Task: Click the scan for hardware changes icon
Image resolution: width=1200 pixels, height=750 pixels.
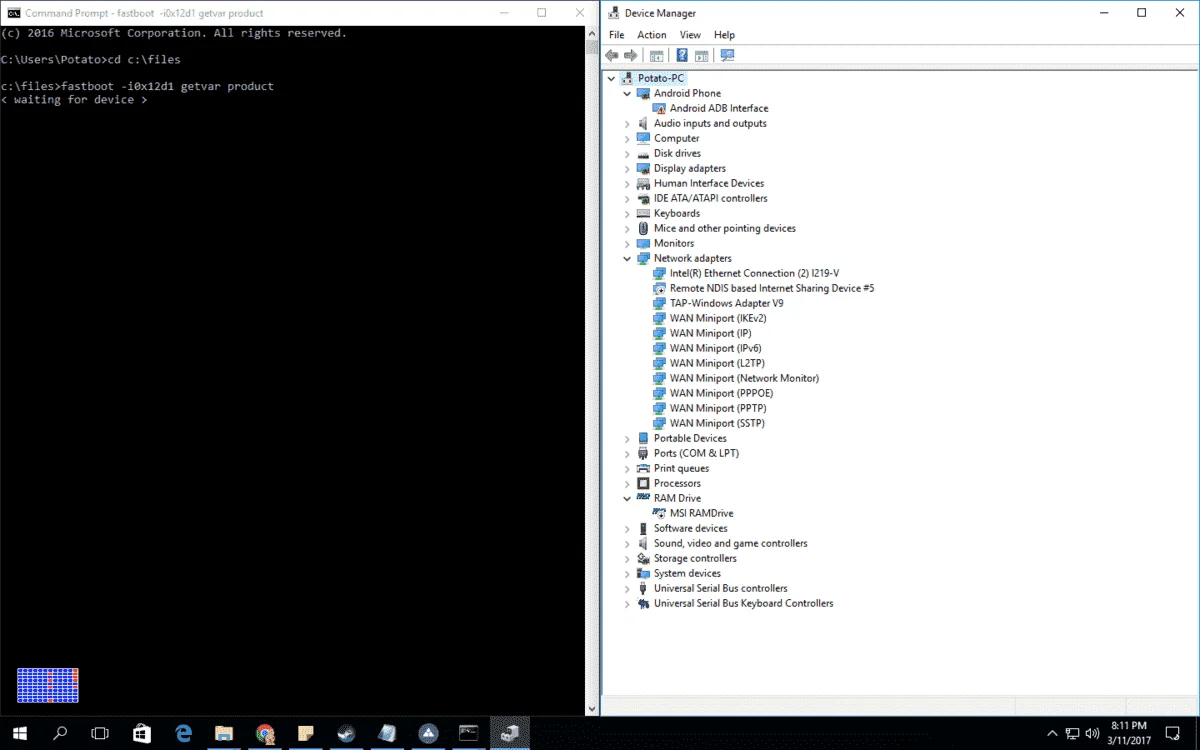Action: pos(727,56)
